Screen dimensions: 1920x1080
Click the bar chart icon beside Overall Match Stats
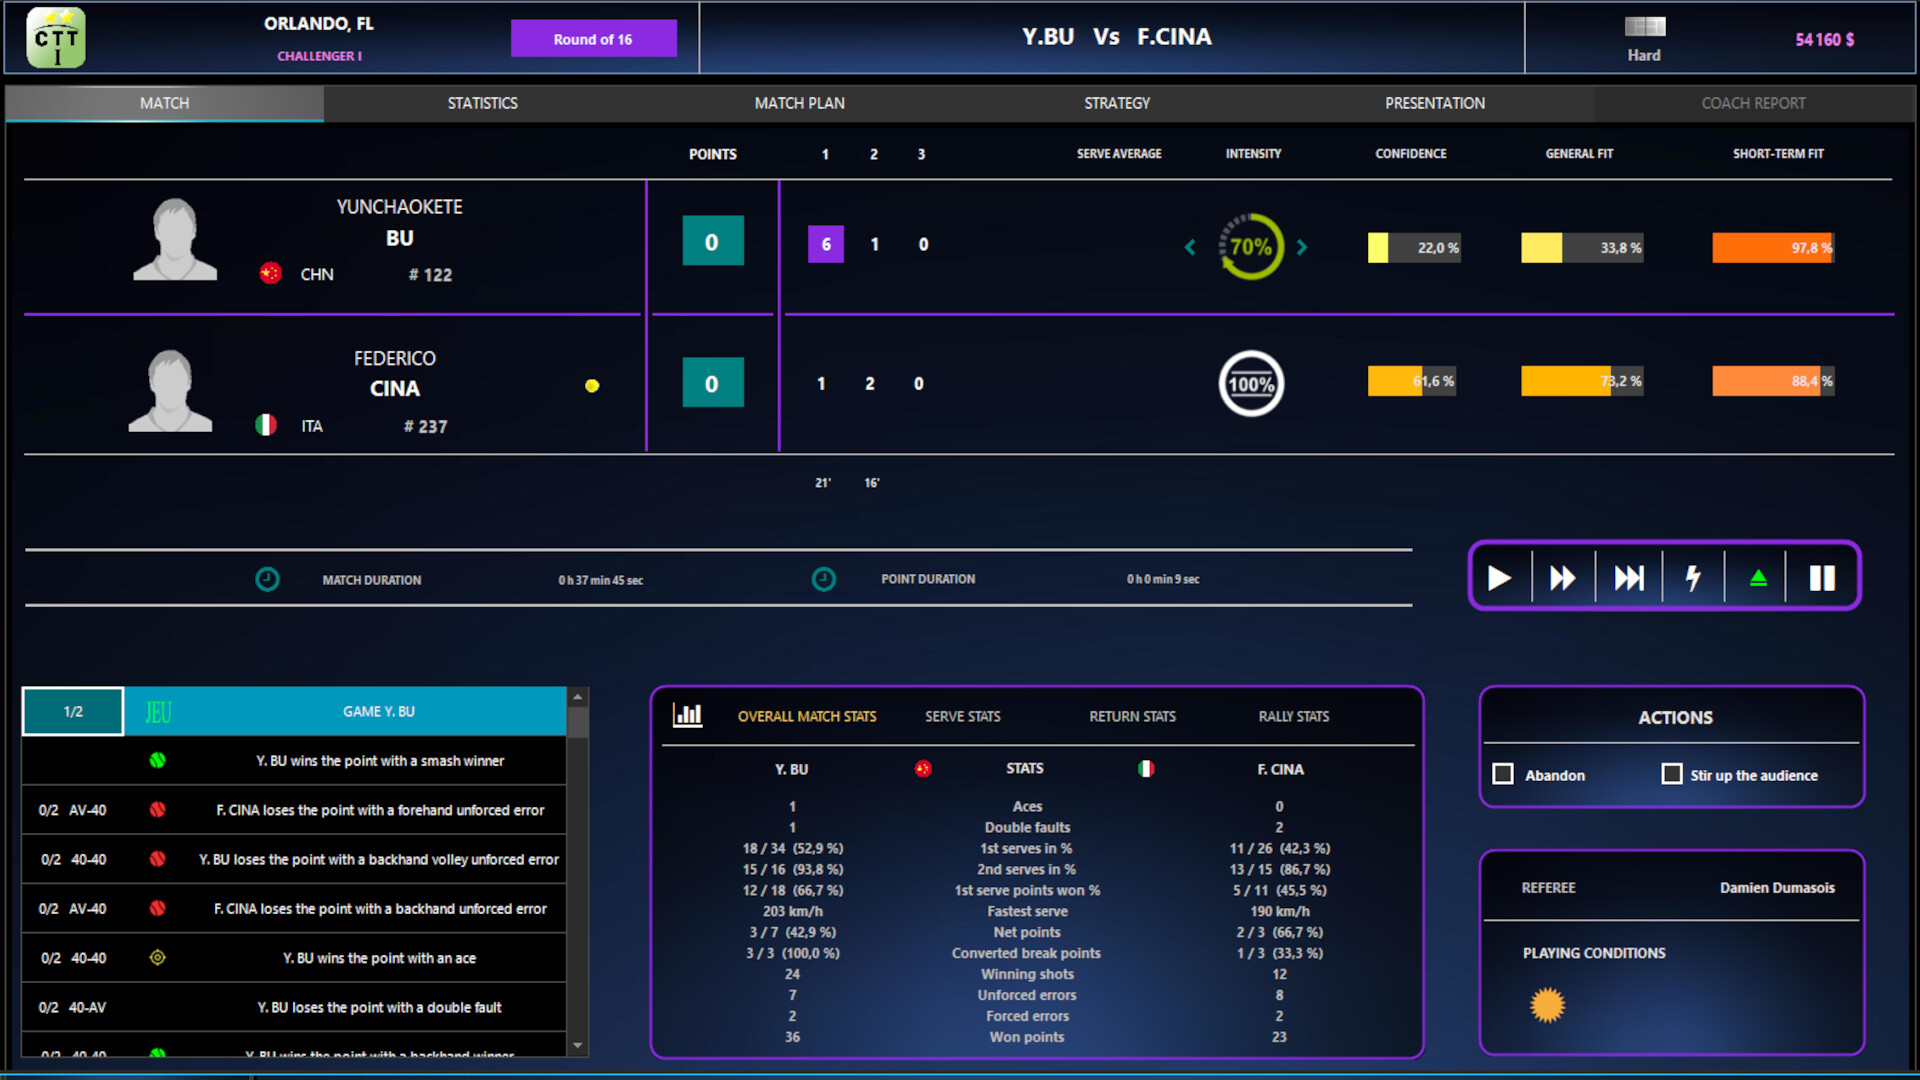[689, 714]
